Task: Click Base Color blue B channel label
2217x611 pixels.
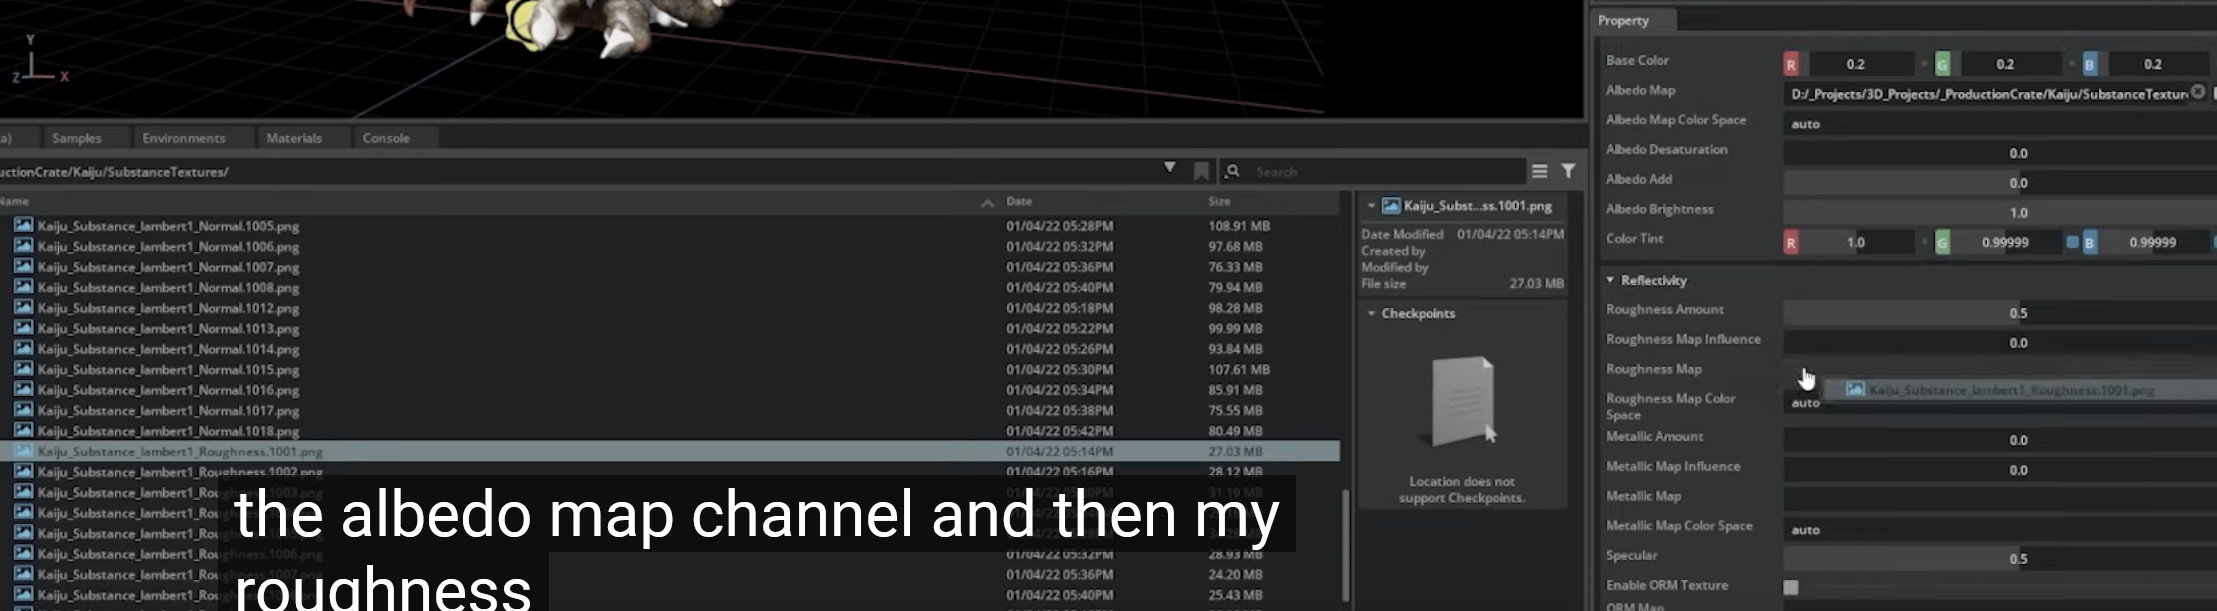Action: coord(2089,64)
